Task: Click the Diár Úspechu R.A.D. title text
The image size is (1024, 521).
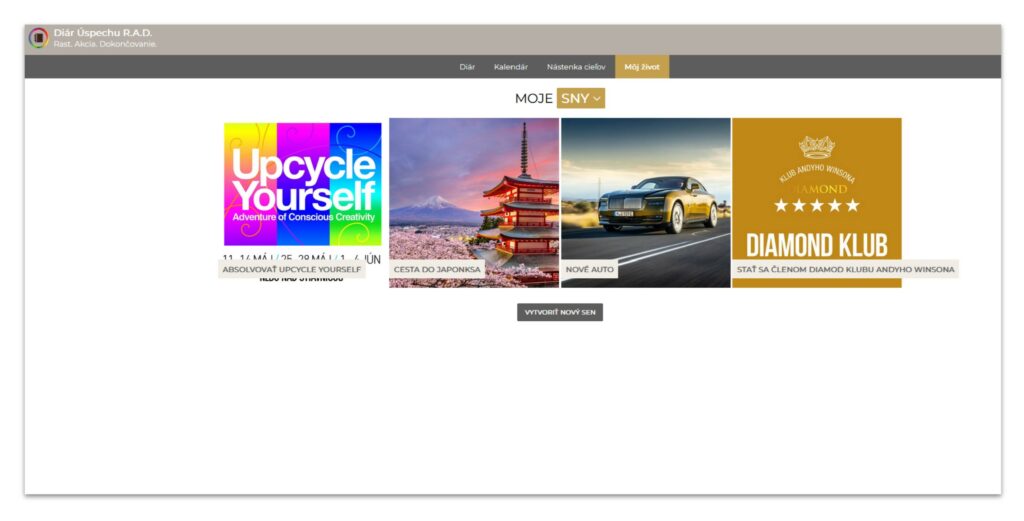Action: (x=103, y=33)
